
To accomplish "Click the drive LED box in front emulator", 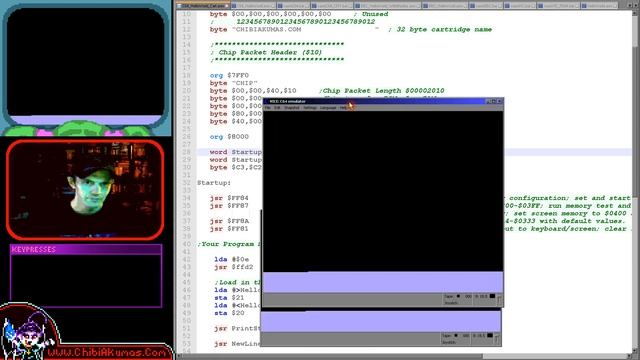I will [x=492, y=296].
